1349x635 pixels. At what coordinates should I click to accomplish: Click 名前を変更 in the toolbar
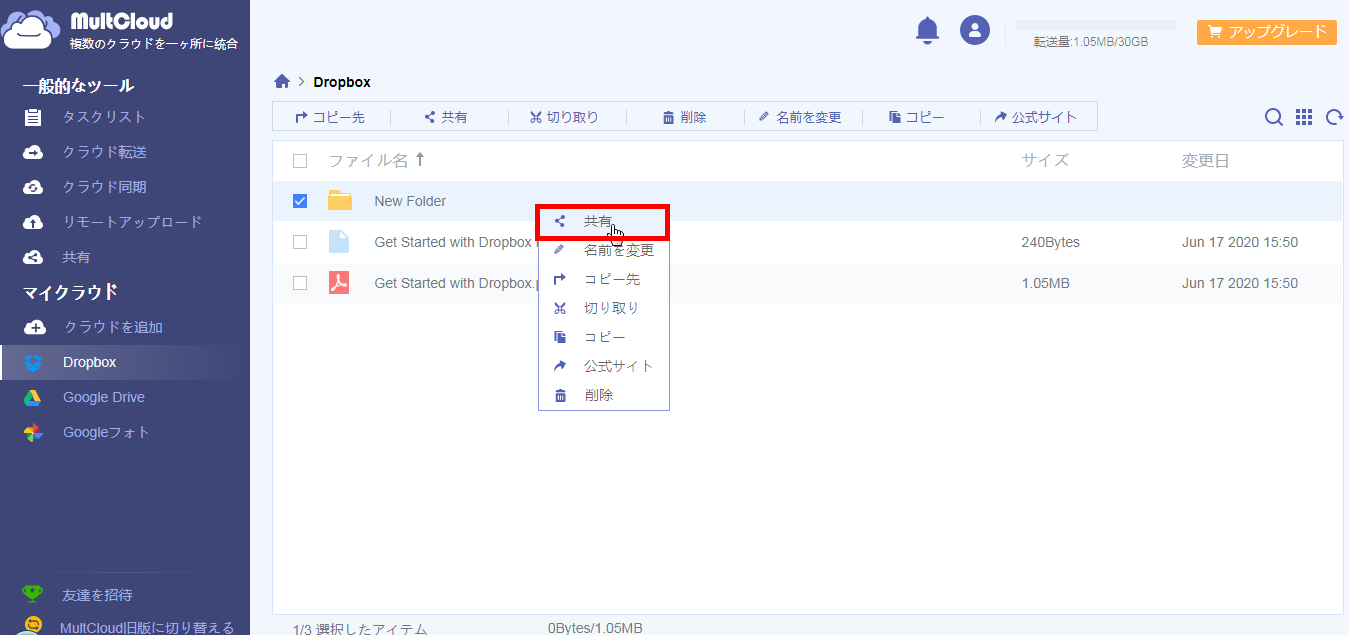(x=800, y=117)
